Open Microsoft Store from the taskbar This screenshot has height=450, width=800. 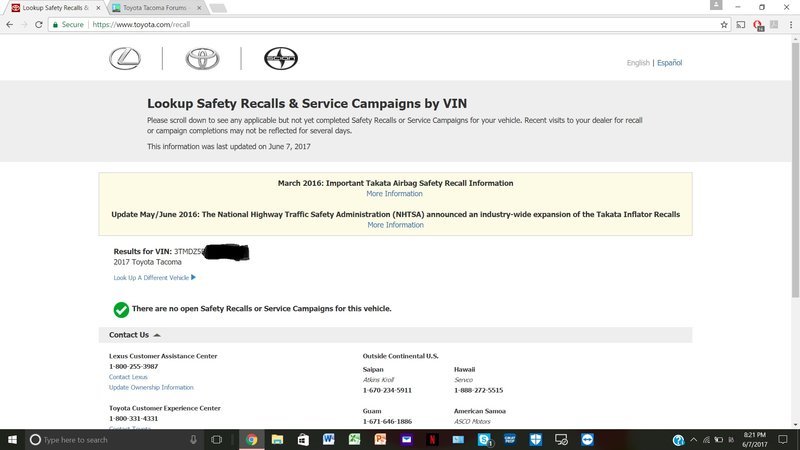click(303, 439)
